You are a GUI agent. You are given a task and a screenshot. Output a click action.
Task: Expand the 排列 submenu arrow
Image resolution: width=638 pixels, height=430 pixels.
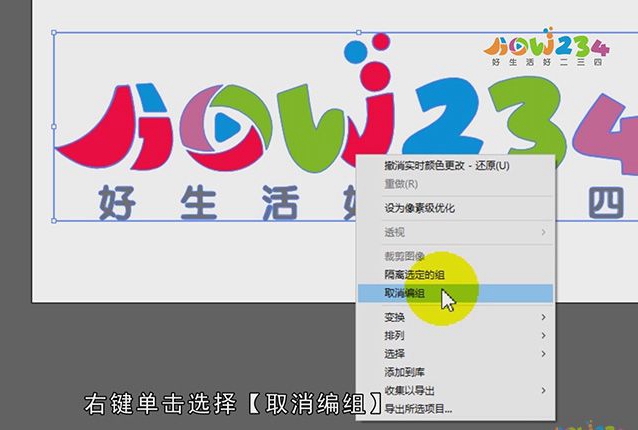(x=544, y=335)
